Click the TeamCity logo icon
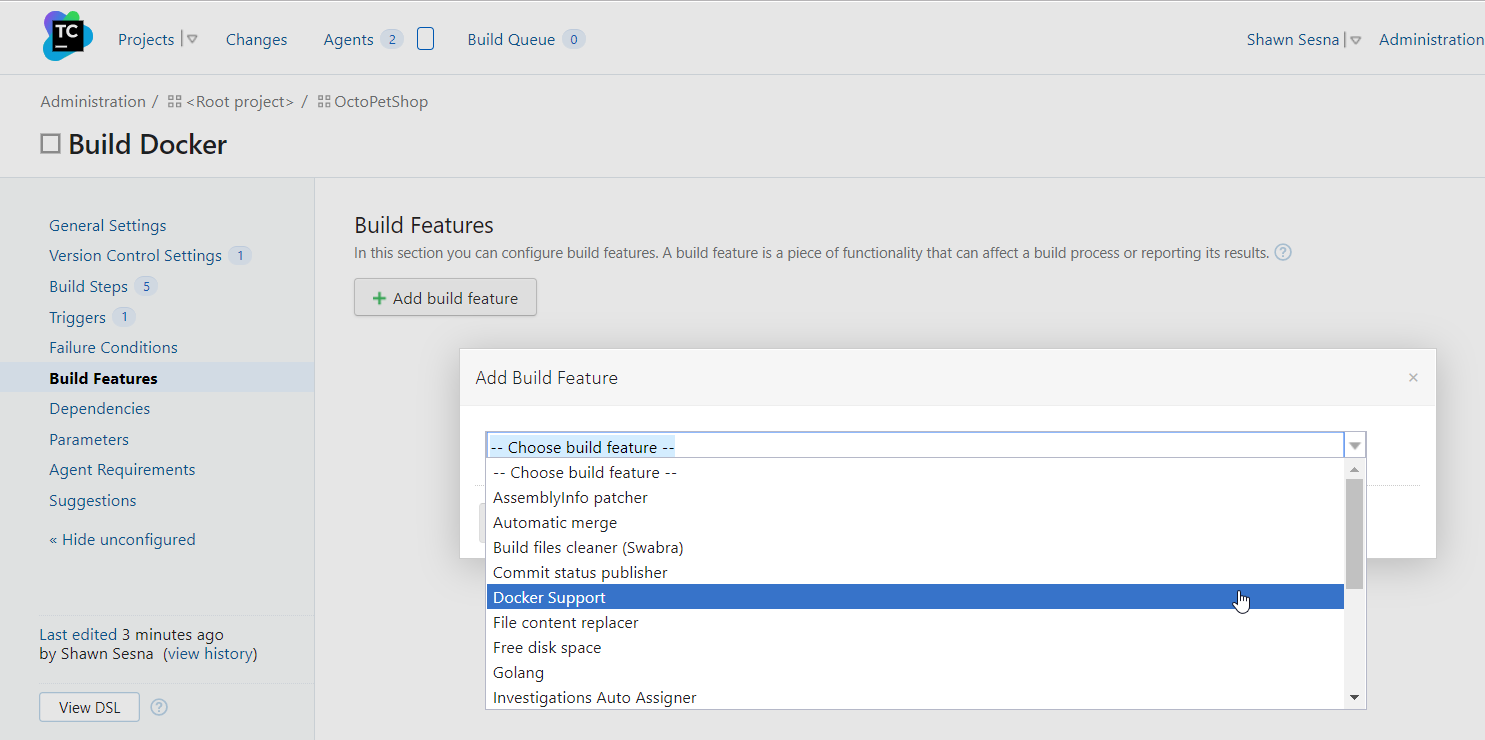The height and width of the screenshot is (740, 1485). (67, 37)
